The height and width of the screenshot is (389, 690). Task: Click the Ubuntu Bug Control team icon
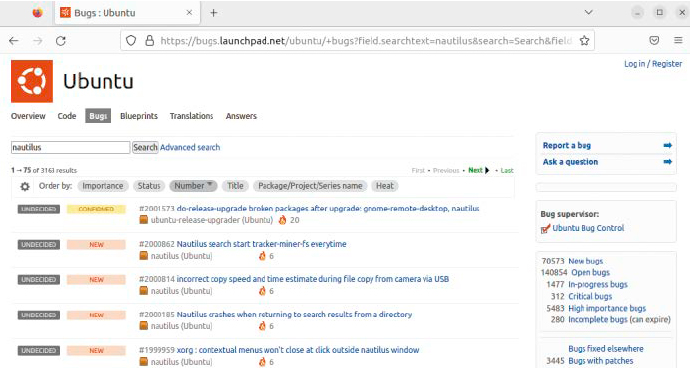[x=545, y=228]
